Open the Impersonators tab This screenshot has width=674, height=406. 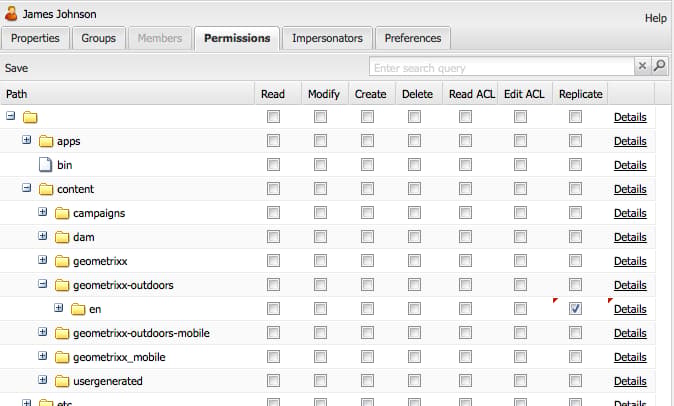(328, 38)
